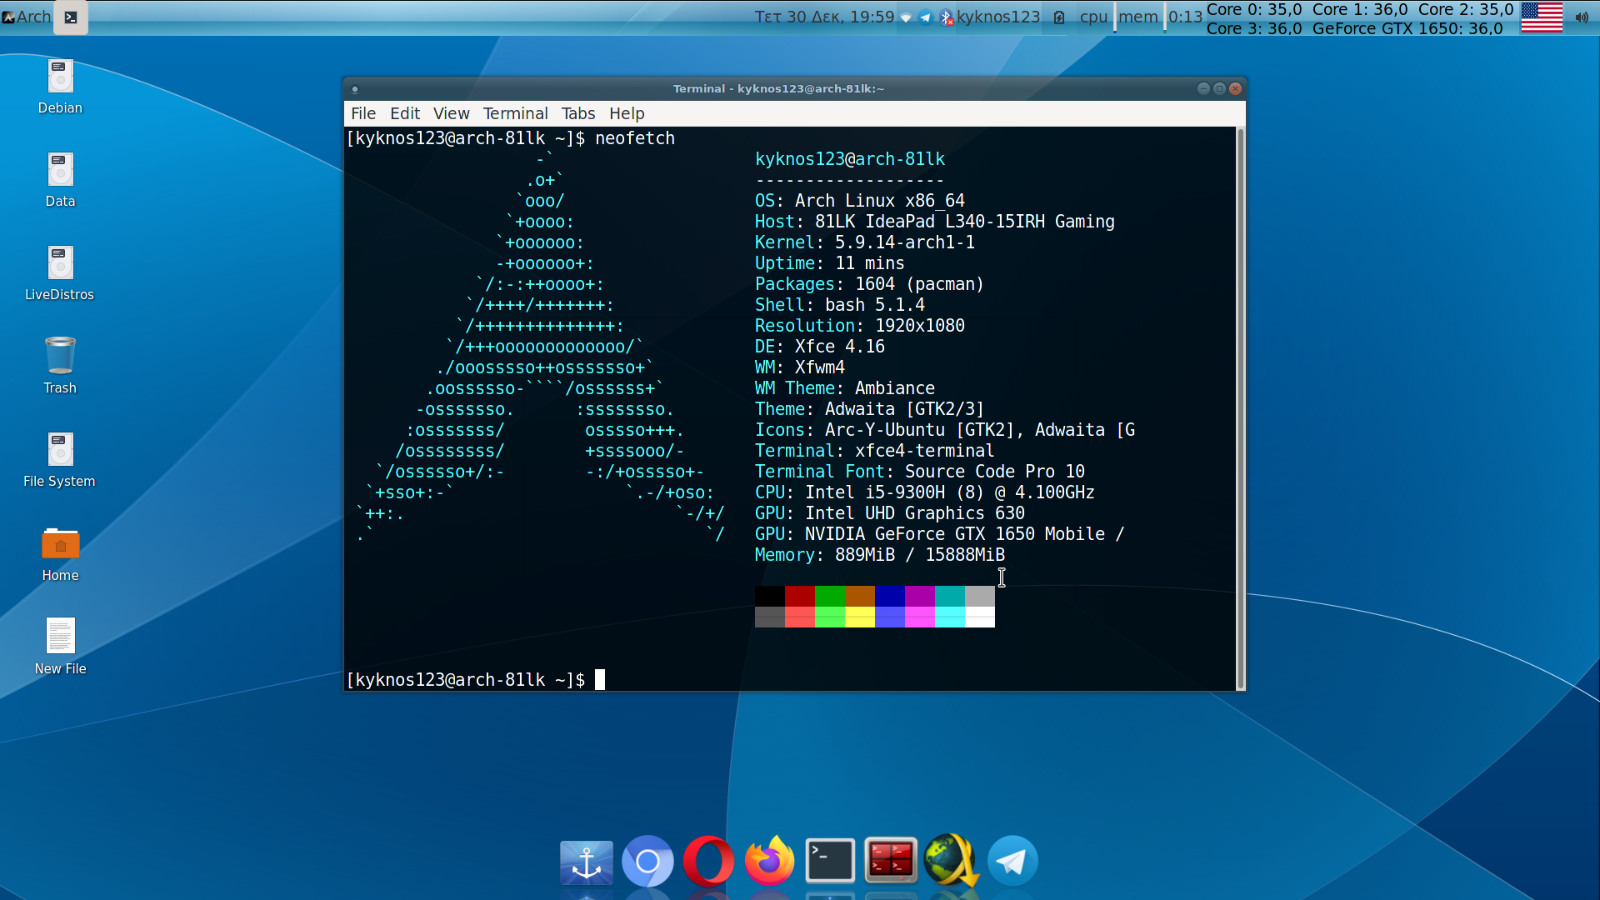Click the 'kyknos123@arch-81lk' neofetch title

pos(850,159)
